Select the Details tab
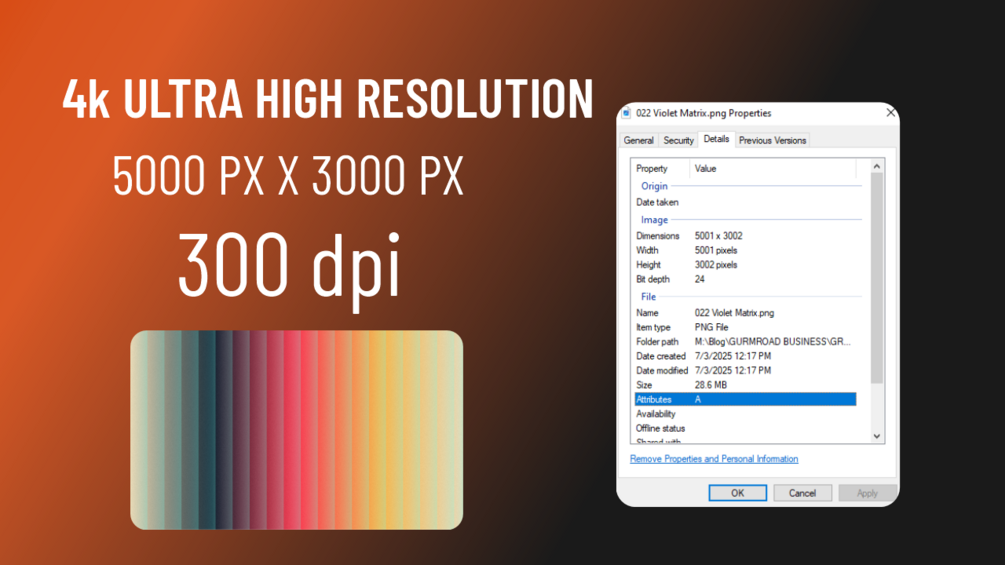Screen dimensions: 1005x565 click(716, 139)
